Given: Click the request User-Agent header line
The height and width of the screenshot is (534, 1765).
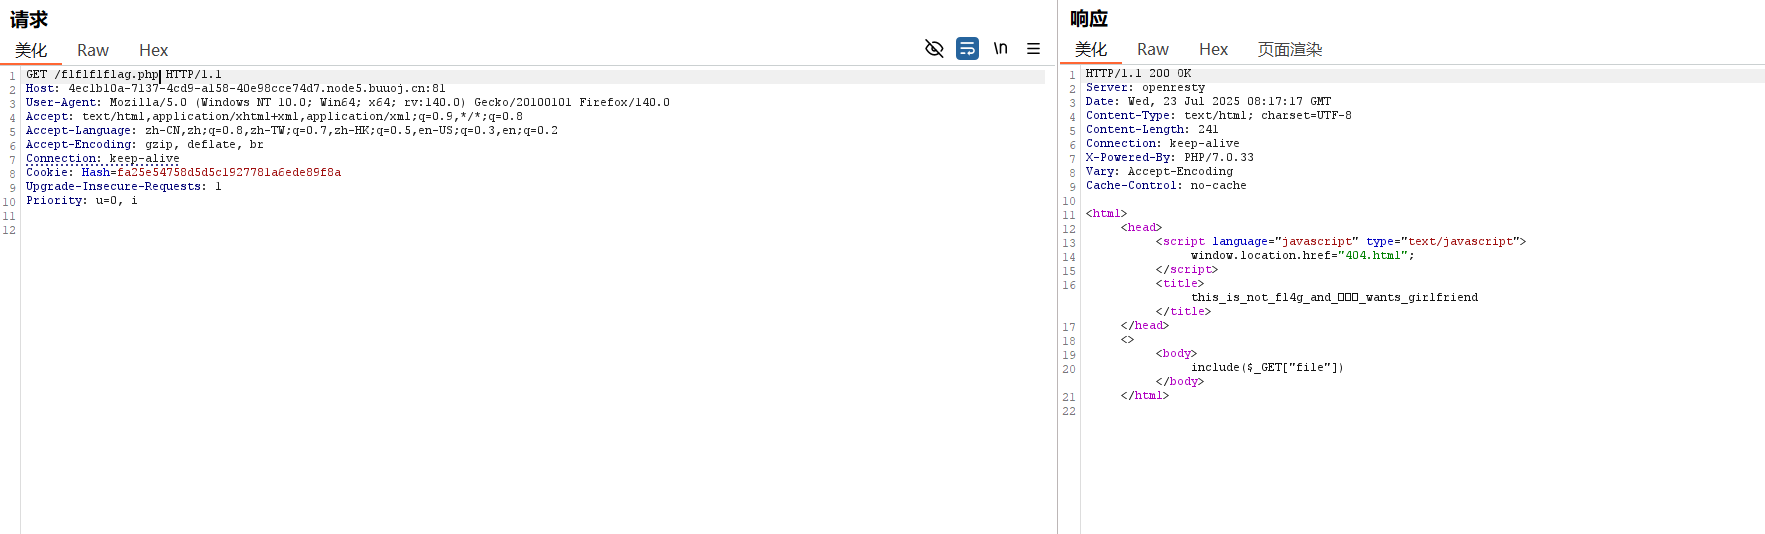Looking at the screenshot, I should 348,103.
